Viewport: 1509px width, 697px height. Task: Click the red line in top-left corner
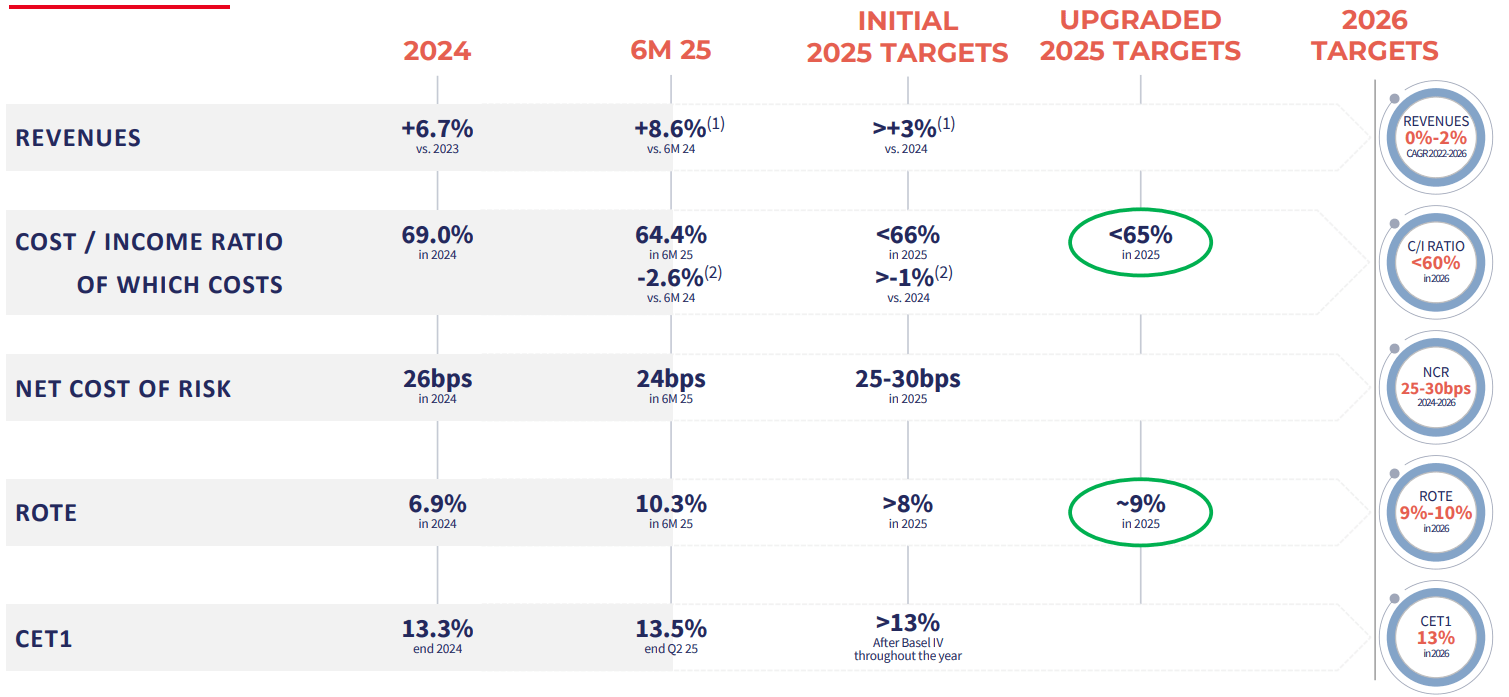[x=115, y=6]
